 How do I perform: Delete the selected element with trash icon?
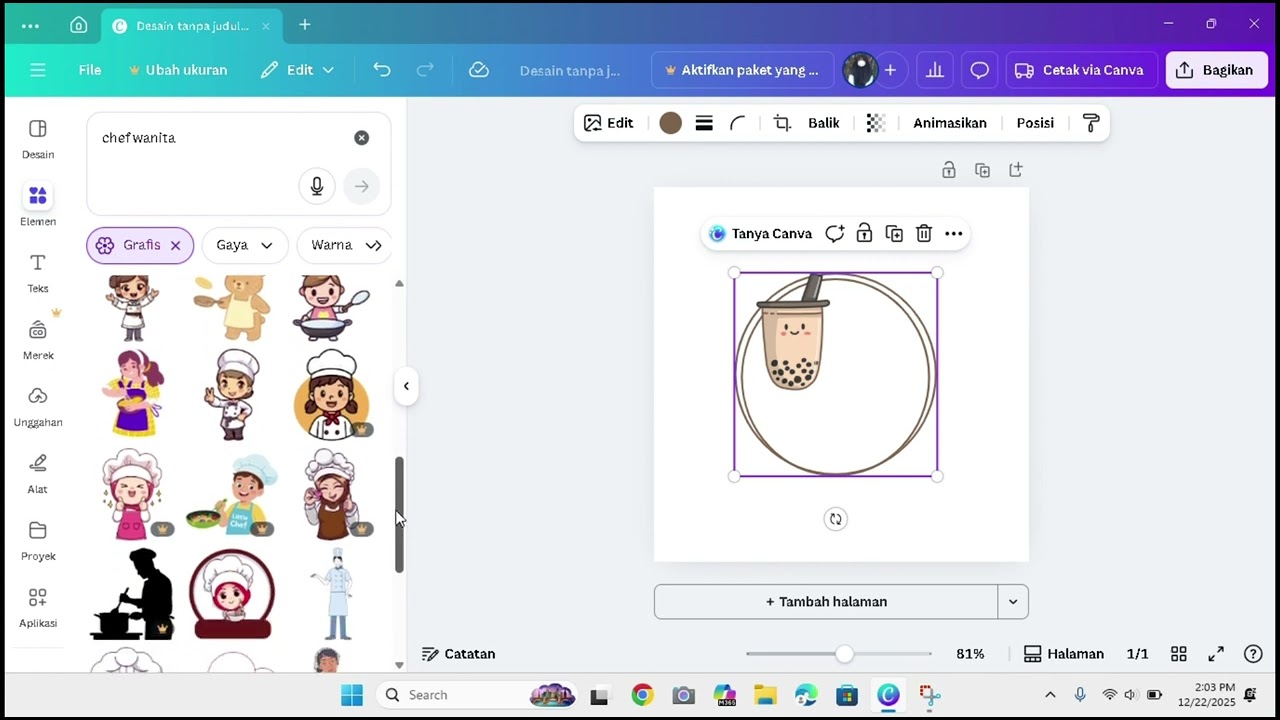(924, 234)
